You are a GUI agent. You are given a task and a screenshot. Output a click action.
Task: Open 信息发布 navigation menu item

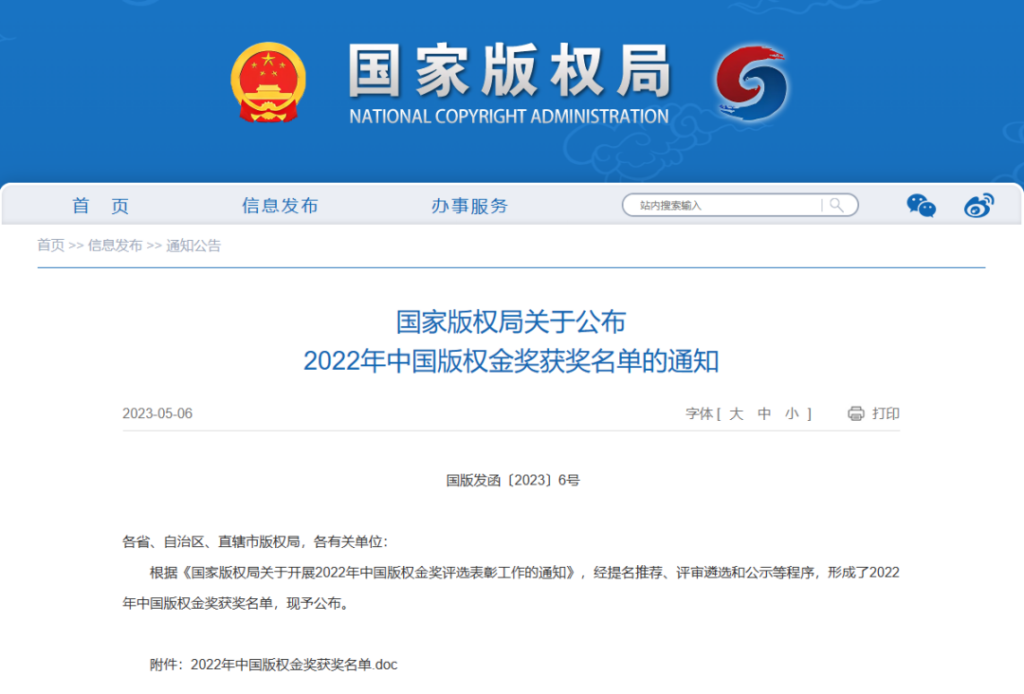click(x=280, y=206)
